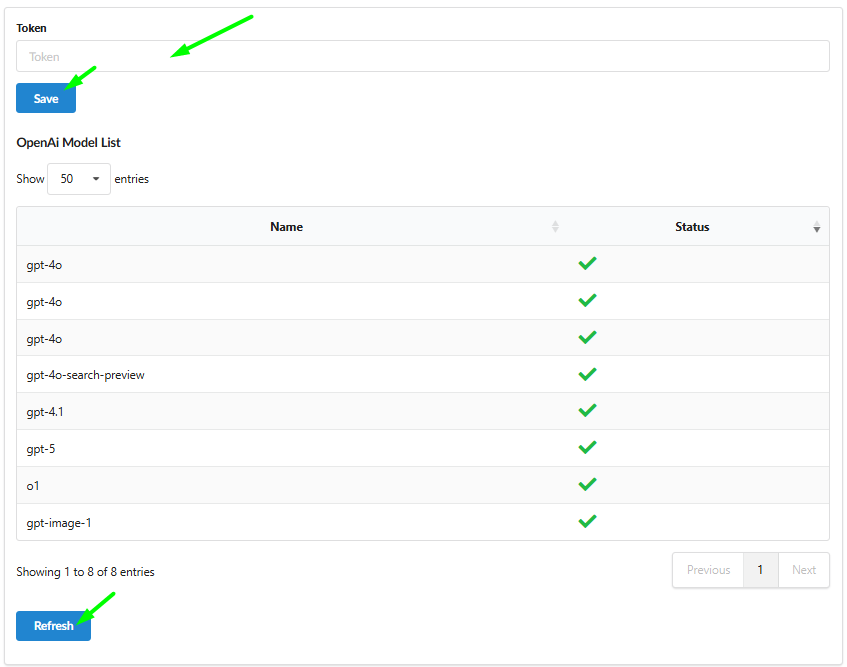Click the status checkmark for gpt-4.1
The image size is (847, 667).
tap(587, 410)
